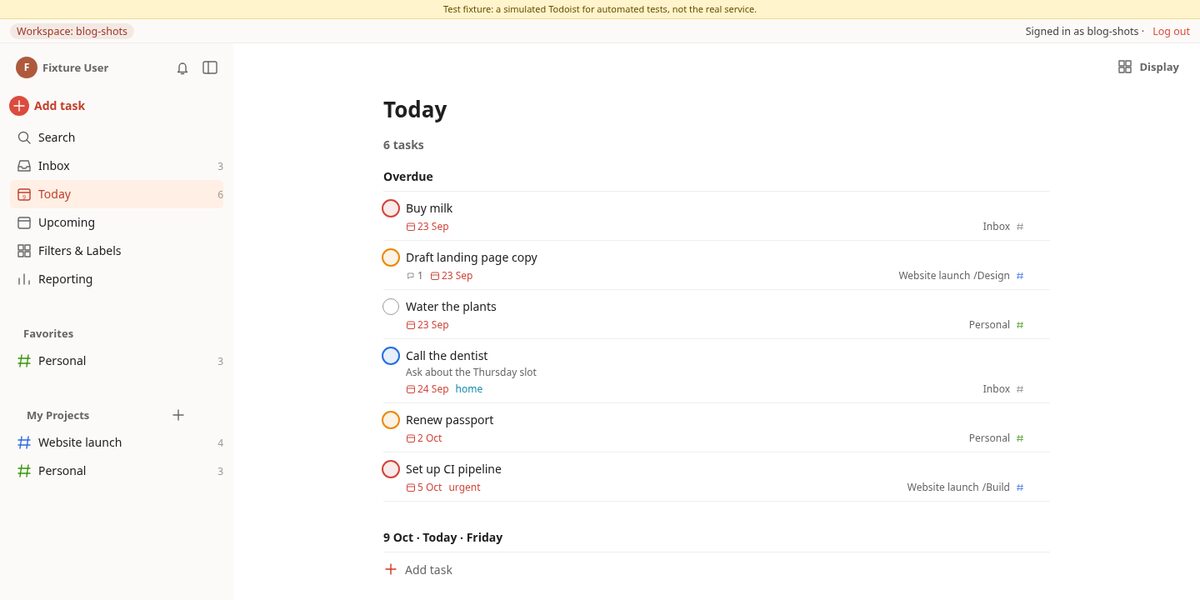Click the Fixture User avatar
1200x600 pixels.
point(26,68)
